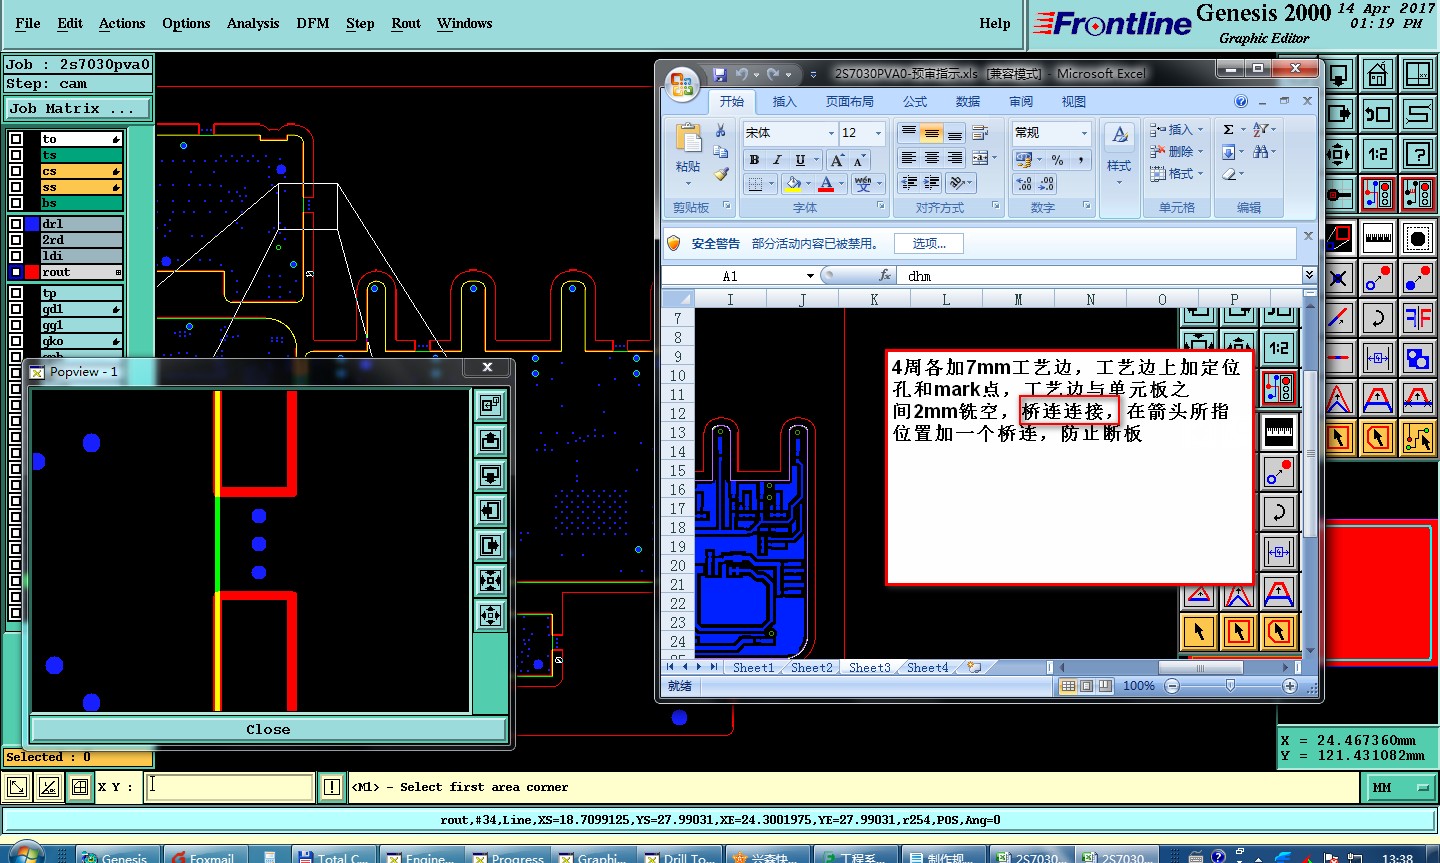Open the ruler measurement tool in Genesis toolbar
Viewport: 1440px width, 863px height.
pos(1377,237)
